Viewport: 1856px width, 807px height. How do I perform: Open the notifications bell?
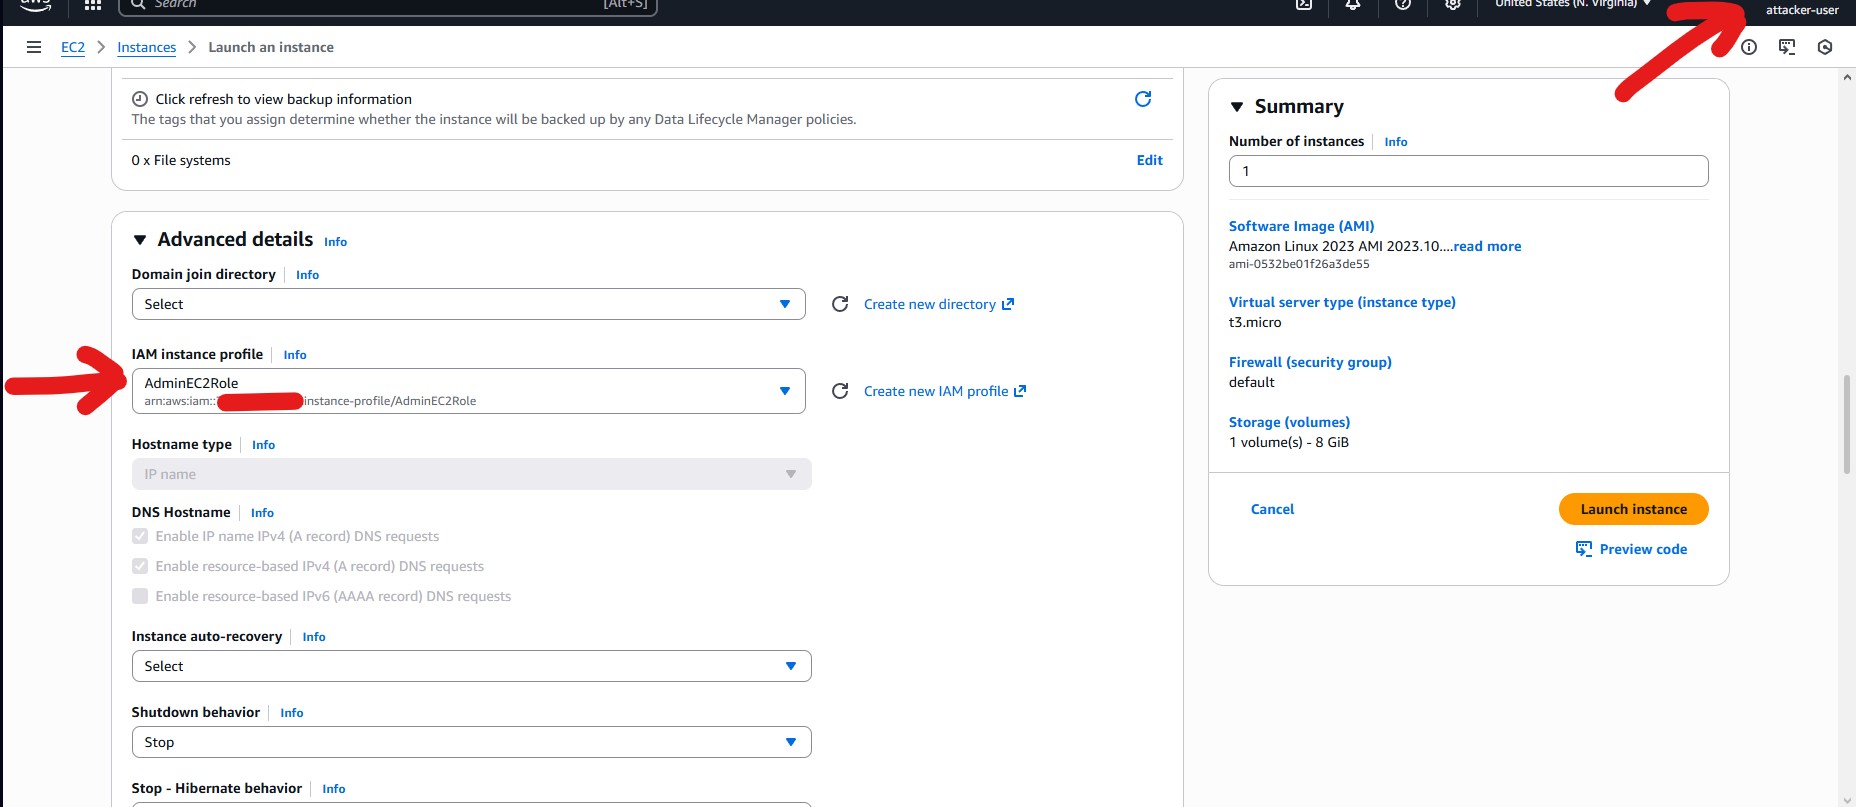[1353, 5]
